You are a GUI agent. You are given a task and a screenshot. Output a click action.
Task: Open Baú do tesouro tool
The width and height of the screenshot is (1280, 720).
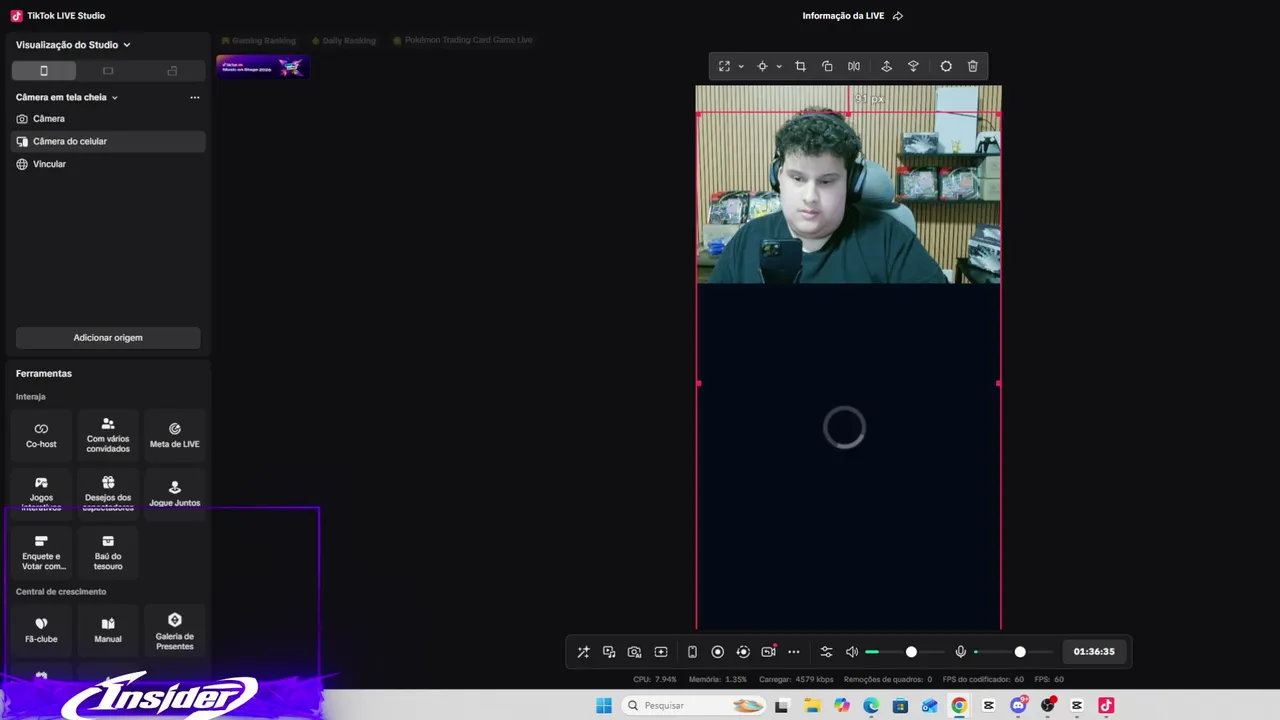point(108,553)
